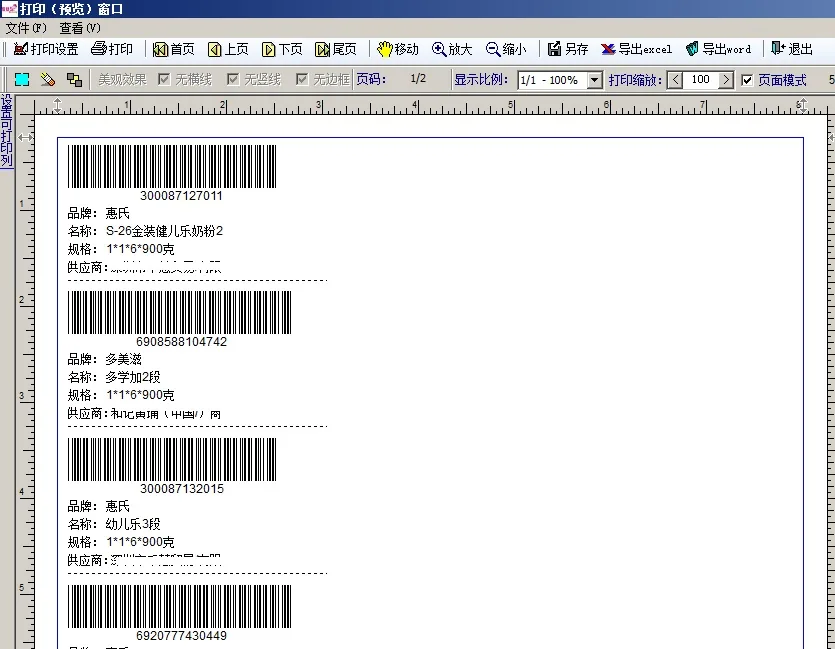Toggle the 无竖线 checkbox
The width and height of the screenshot is (835, 649).
point(233,79)
